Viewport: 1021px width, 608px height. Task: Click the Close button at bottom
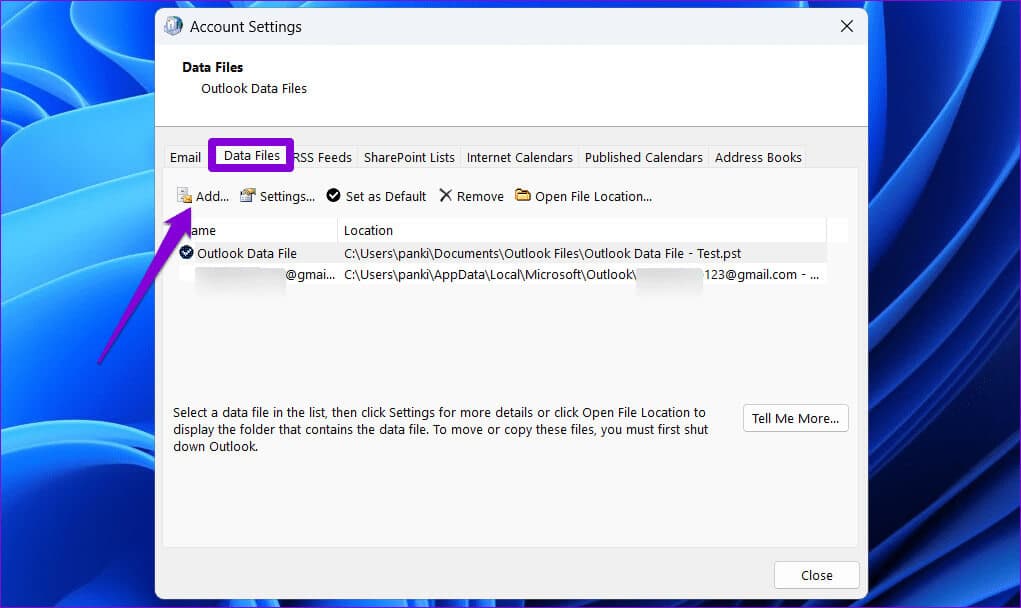[x=817, y=575]
